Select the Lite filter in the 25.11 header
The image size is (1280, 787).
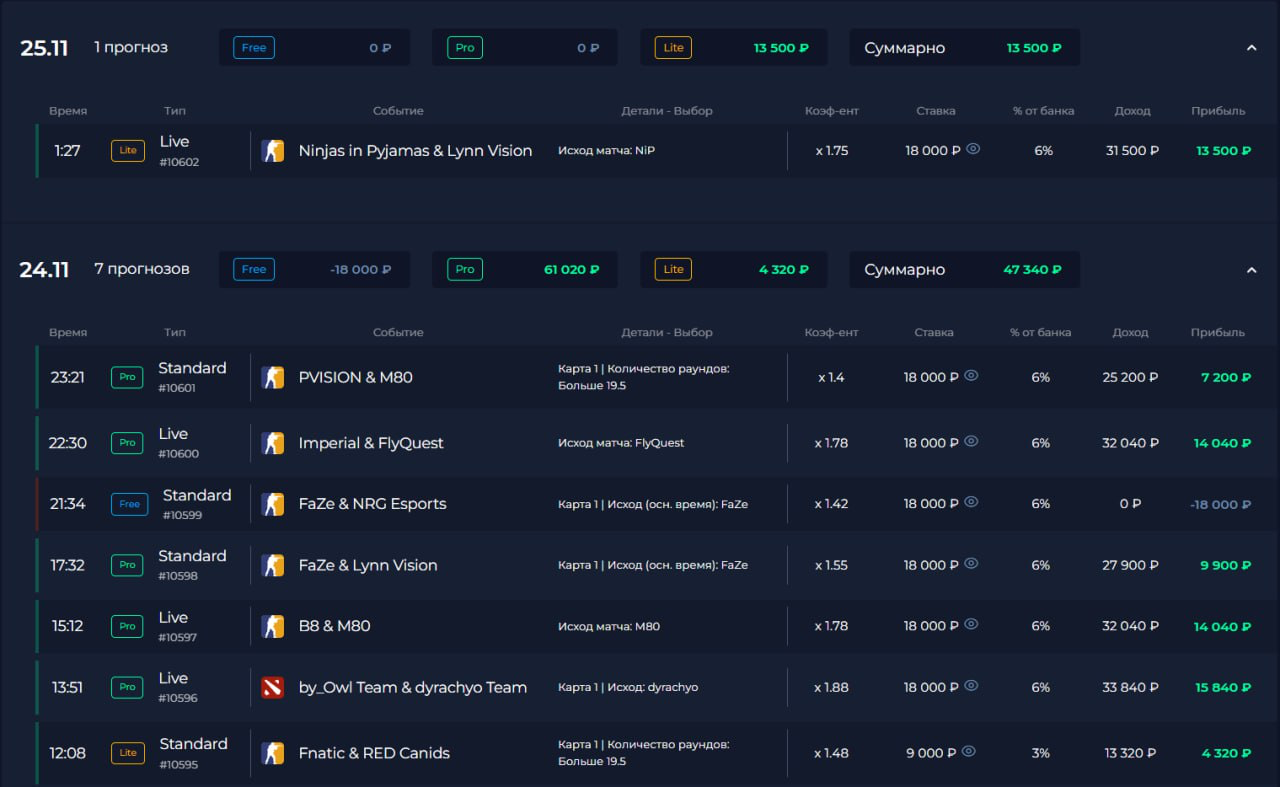(673, 47)
